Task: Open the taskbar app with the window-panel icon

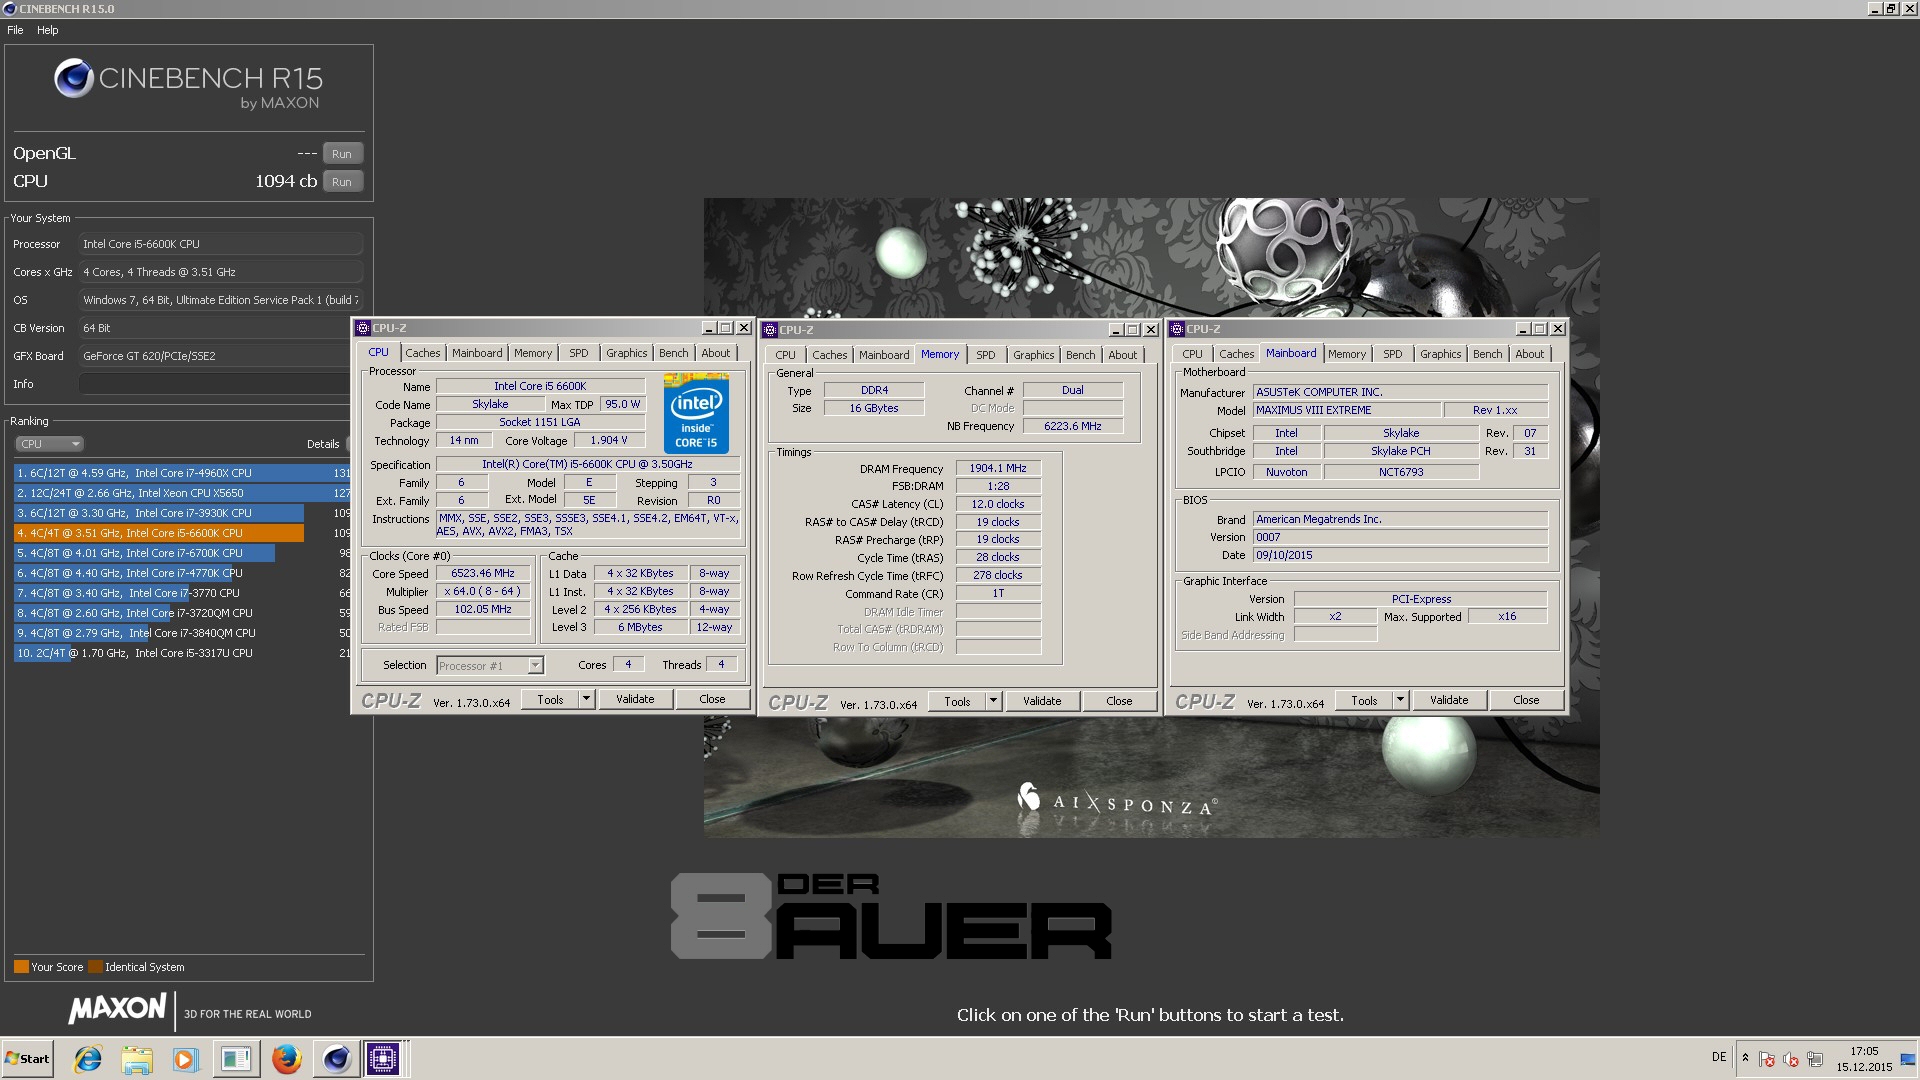Action: click(236, 1058)
